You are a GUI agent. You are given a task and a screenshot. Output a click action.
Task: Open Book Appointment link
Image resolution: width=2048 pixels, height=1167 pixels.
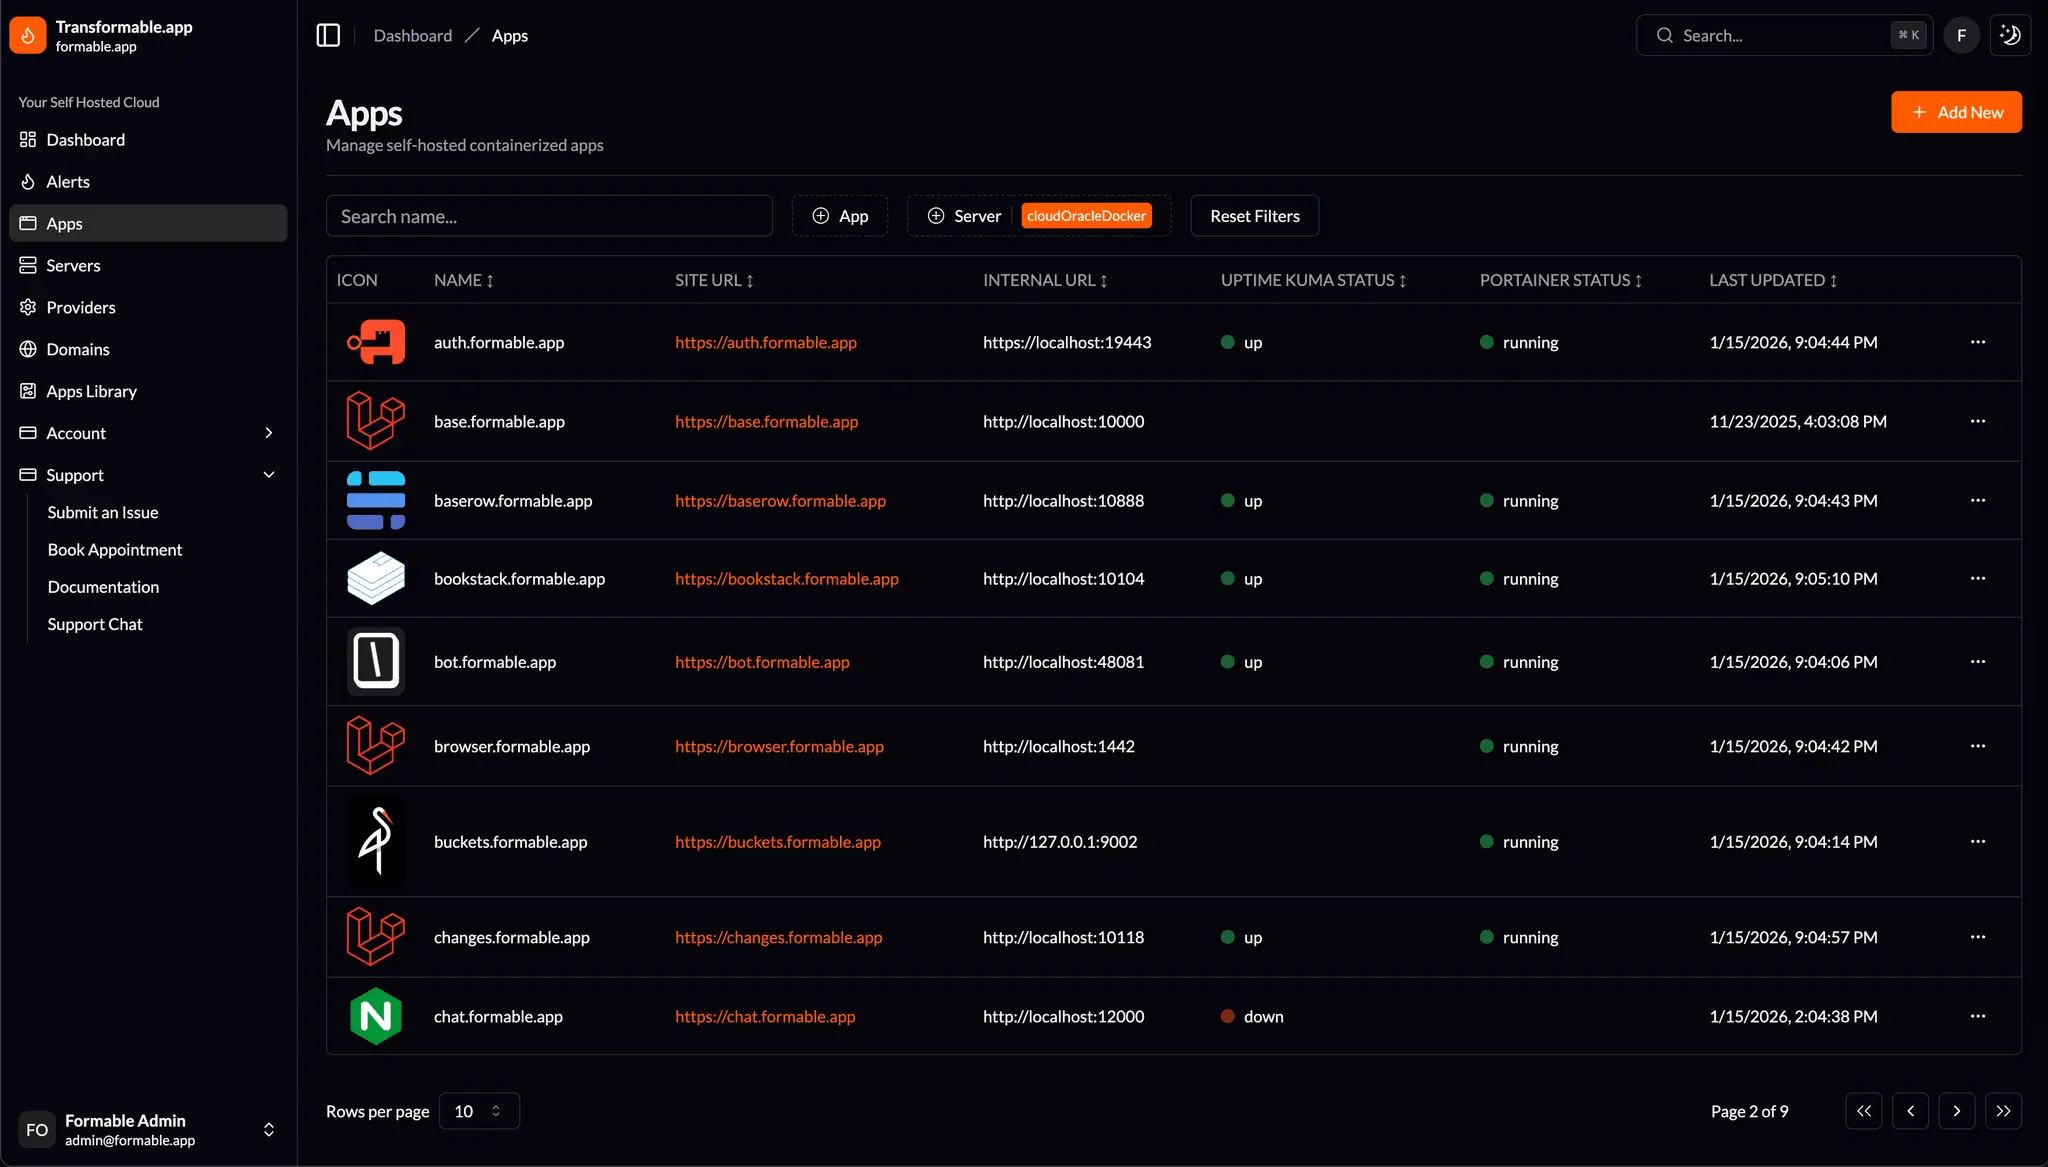(115, 550)
